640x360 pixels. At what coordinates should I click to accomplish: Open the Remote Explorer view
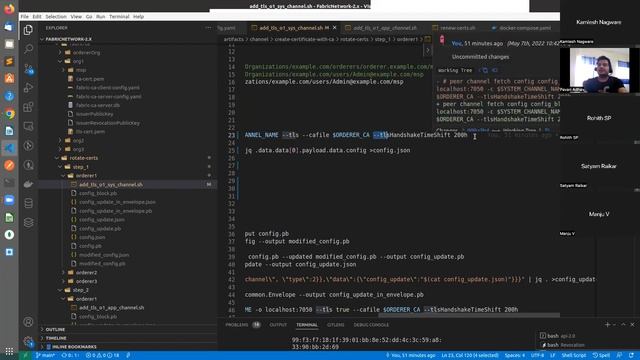[28, 126]
